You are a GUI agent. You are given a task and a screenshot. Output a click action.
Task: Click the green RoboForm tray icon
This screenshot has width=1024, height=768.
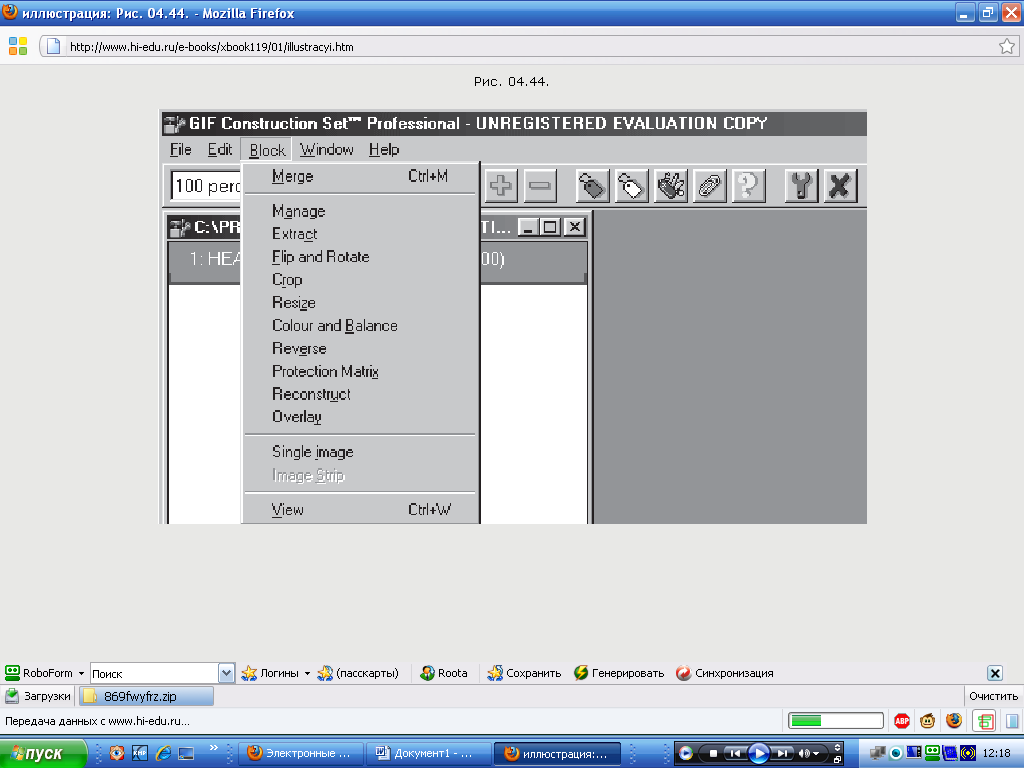pyautogui.click(x=933, y=753)
